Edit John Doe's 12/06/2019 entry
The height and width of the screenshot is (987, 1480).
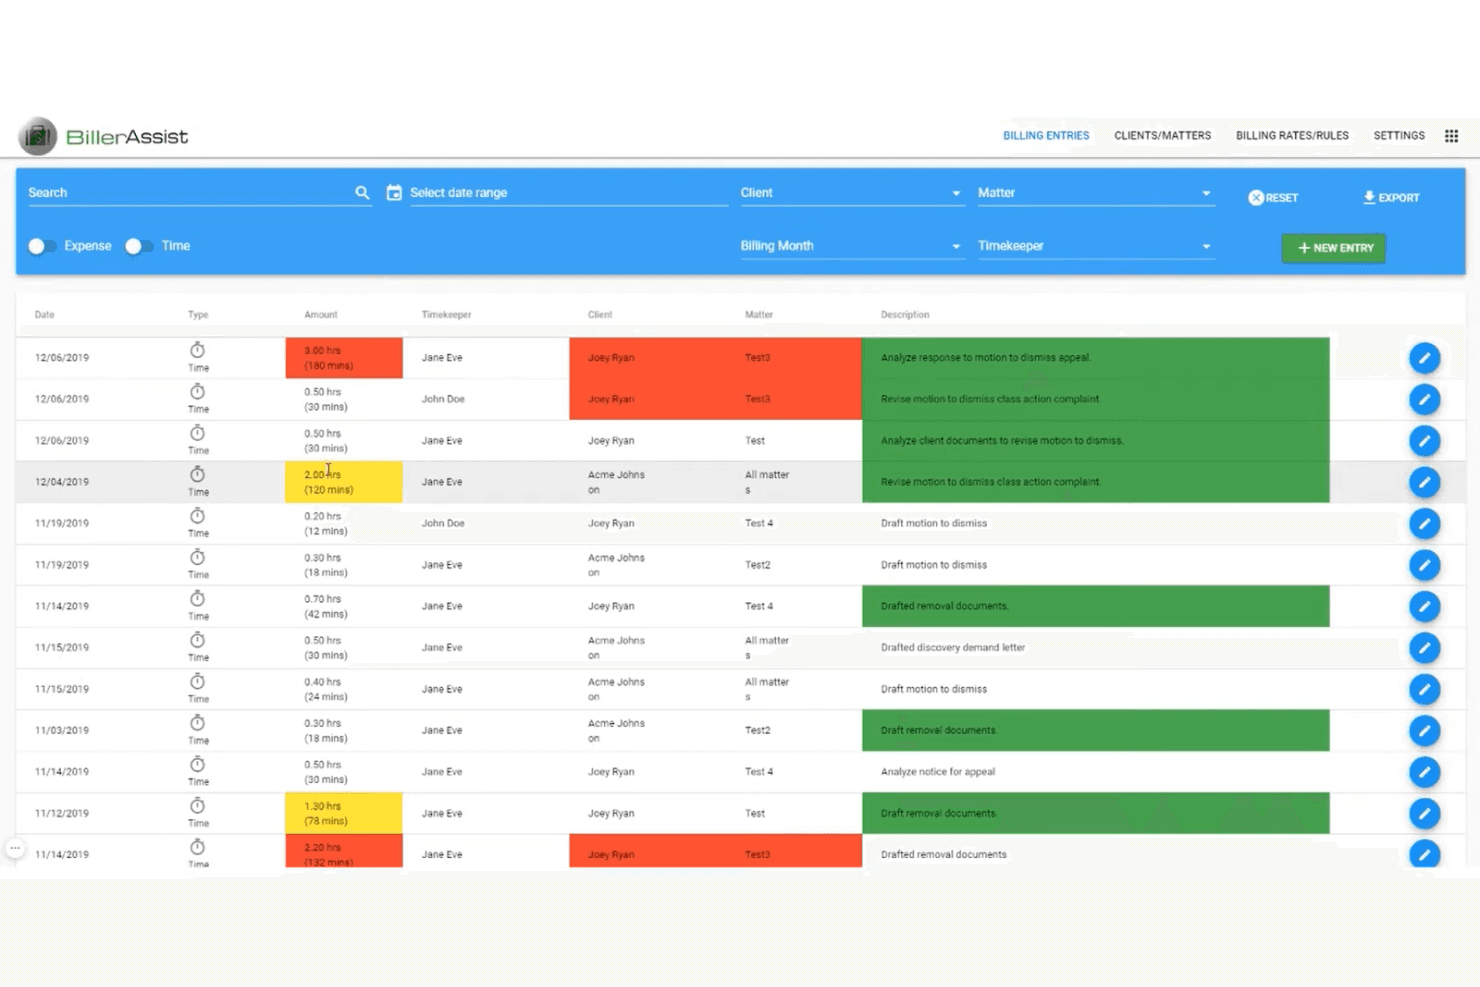(1424, 399)
